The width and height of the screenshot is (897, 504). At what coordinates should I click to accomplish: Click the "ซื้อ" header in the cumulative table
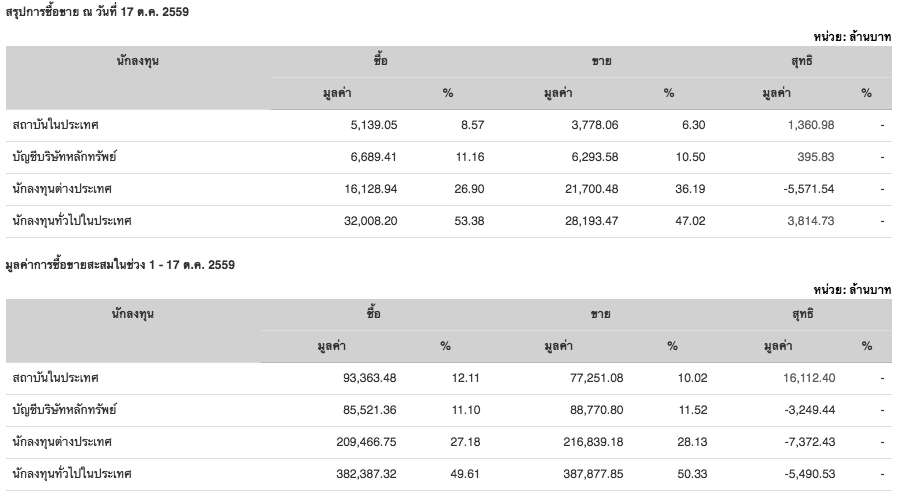pyautogui.click(x=379, y=314)
